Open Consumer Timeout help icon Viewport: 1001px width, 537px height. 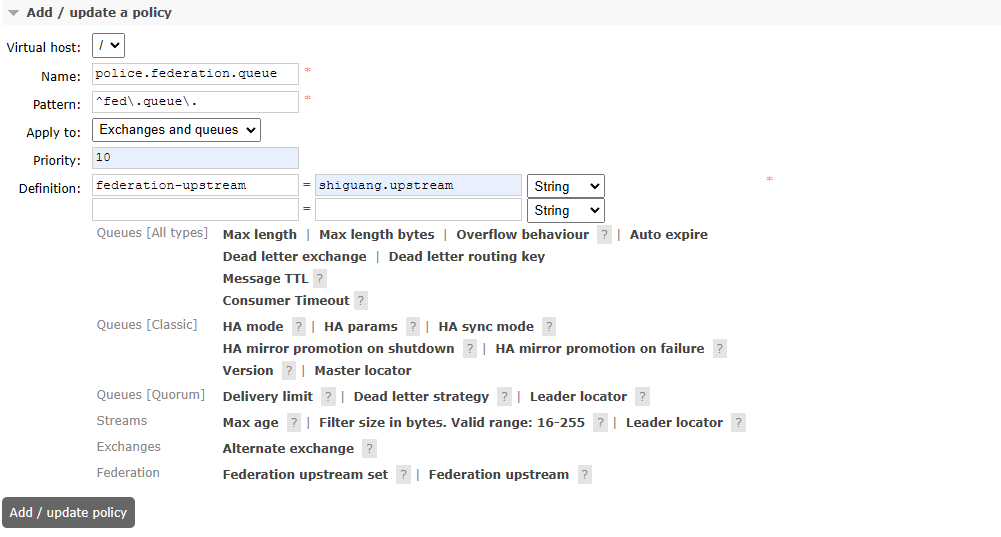[361, 301]
